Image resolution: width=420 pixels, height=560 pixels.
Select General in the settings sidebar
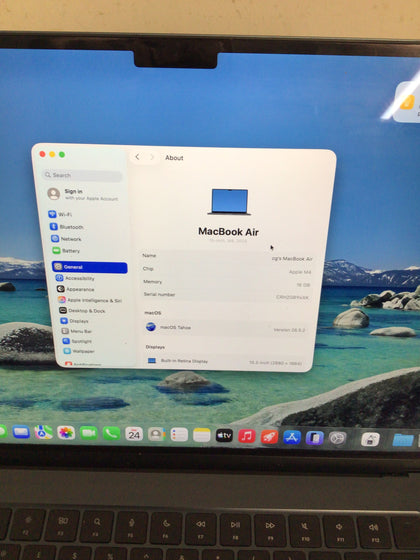click(90, 267)
